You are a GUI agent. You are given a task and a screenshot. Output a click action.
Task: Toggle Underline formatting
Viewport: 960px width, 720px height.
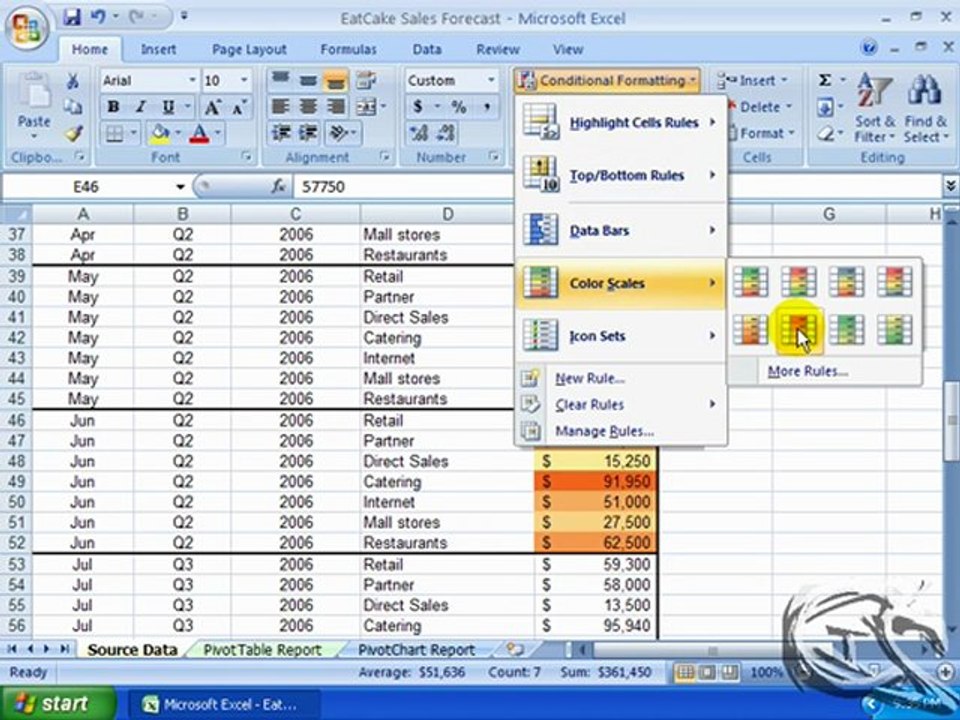[x=168, y=107]
